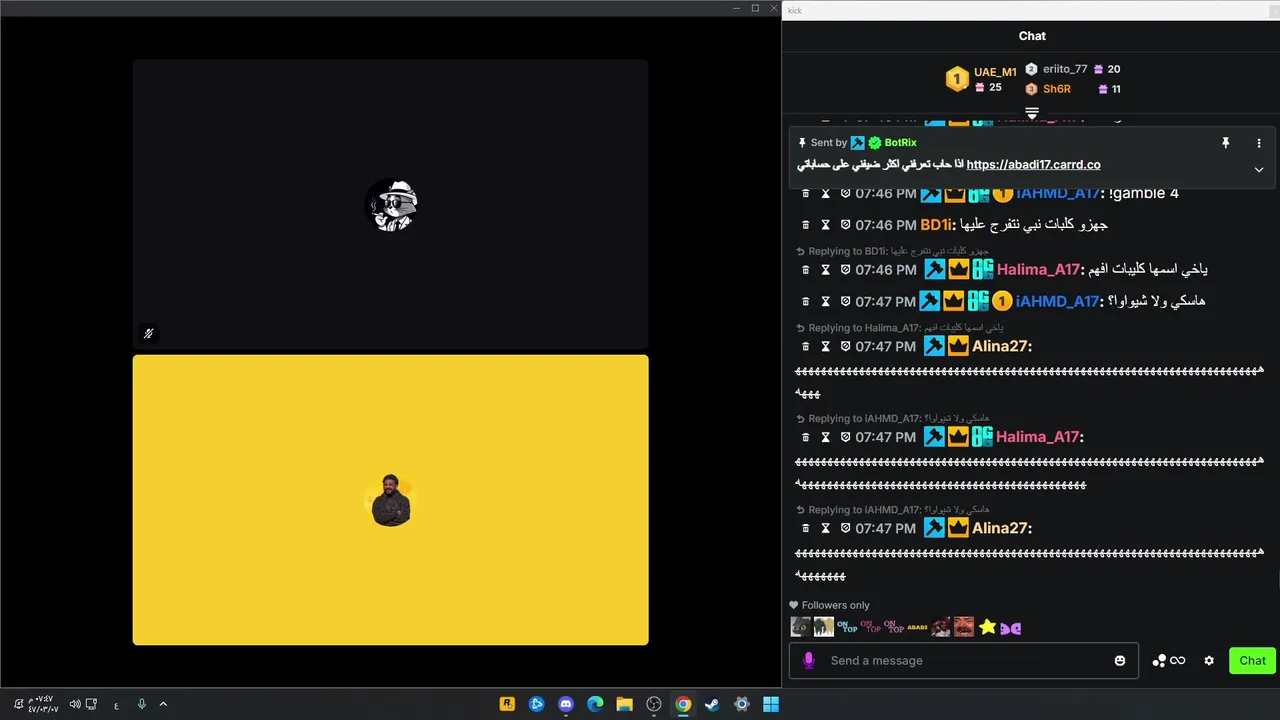Insert the purple emote at row end
The width and height of the screenshot is (1280, 720).
click(1011, 628)
